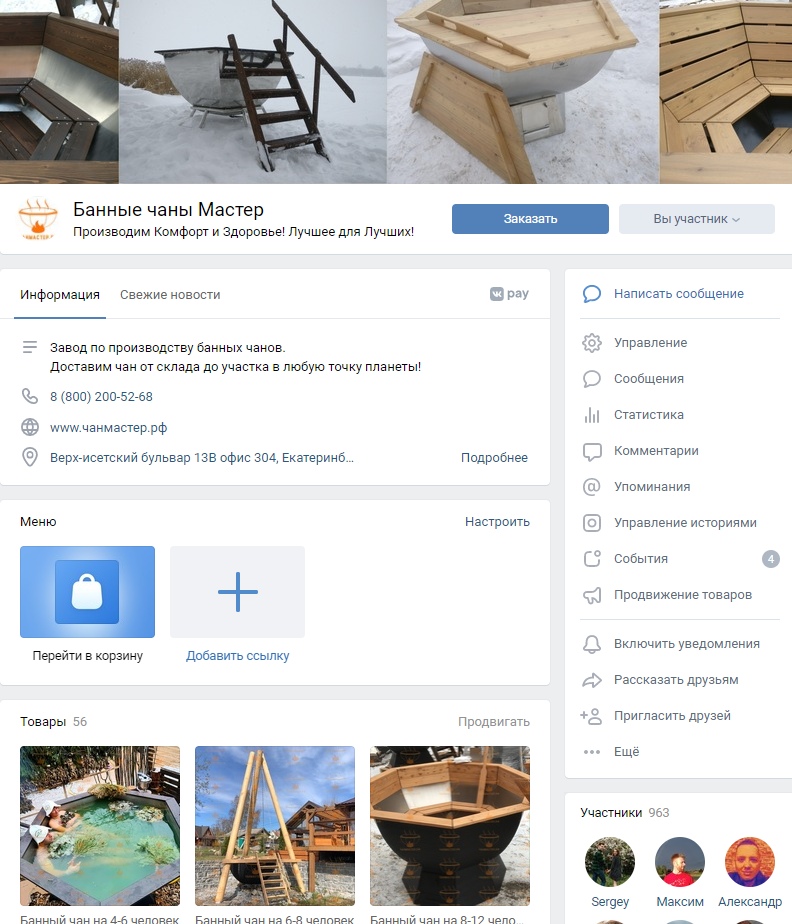This screenshot has height=924, width=792.
Task: Open the Вы участник dropdown
Action: point(697,219)
